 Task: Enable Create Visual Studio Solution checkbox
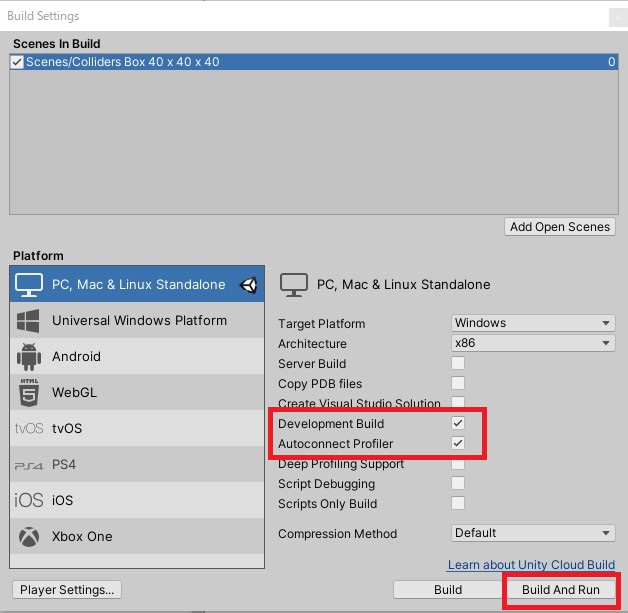pyautogui.click(x=458, y=402)
